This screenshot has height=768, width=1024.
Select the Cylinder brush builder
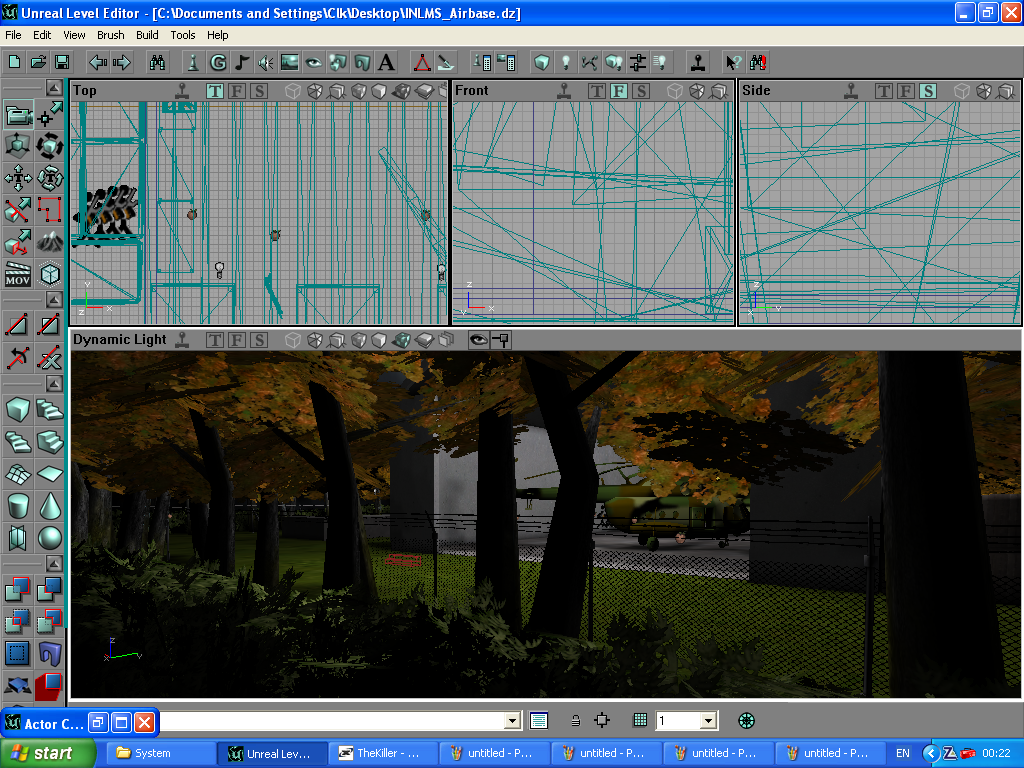tap(18, 506)
